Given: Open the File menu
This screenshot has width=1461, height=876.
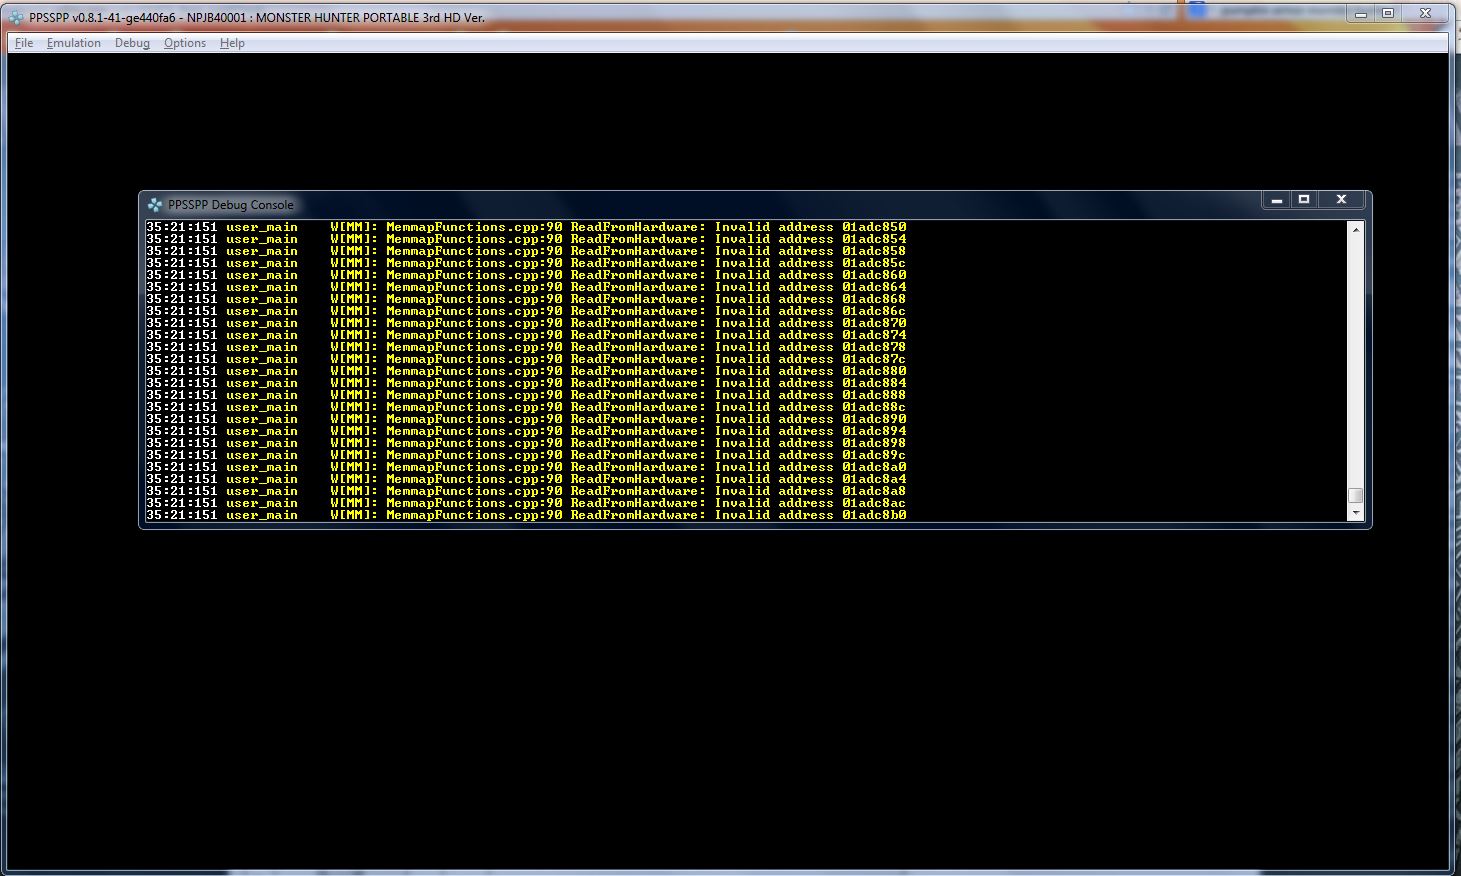Looking at the screenshot, I should click(x=24, y=43).
